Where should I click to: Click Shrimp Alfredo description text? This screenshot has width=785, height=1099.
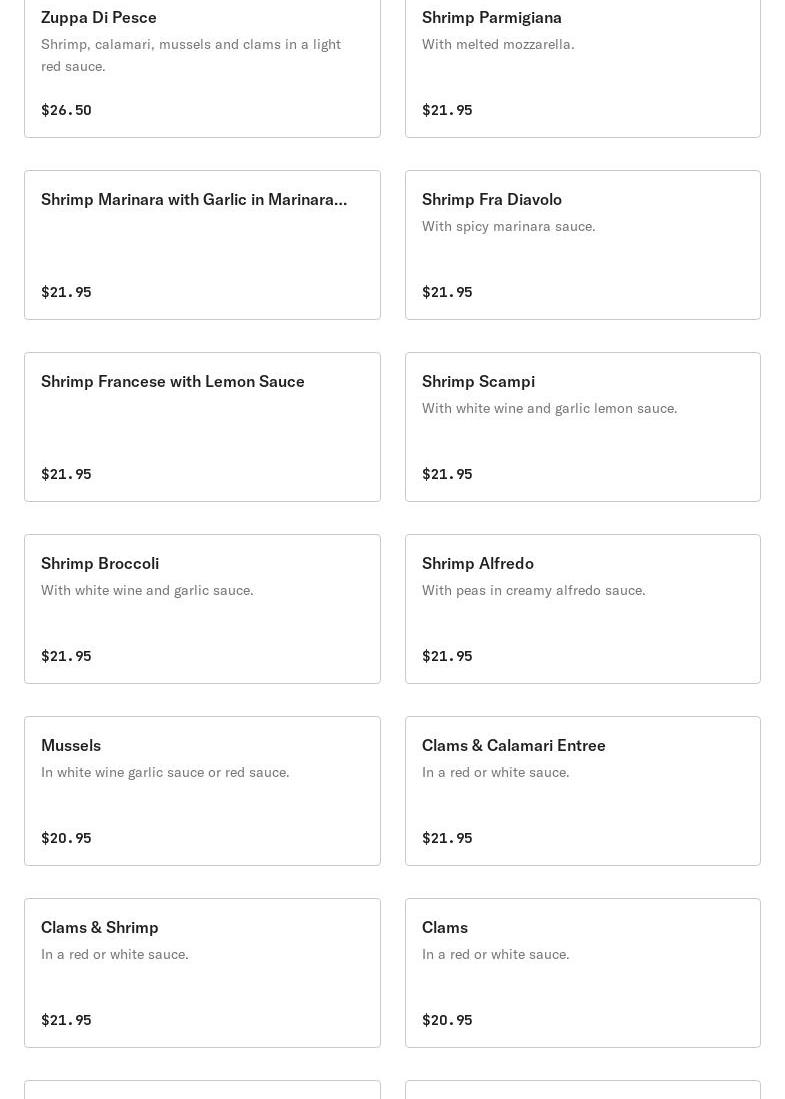[533, 590]
